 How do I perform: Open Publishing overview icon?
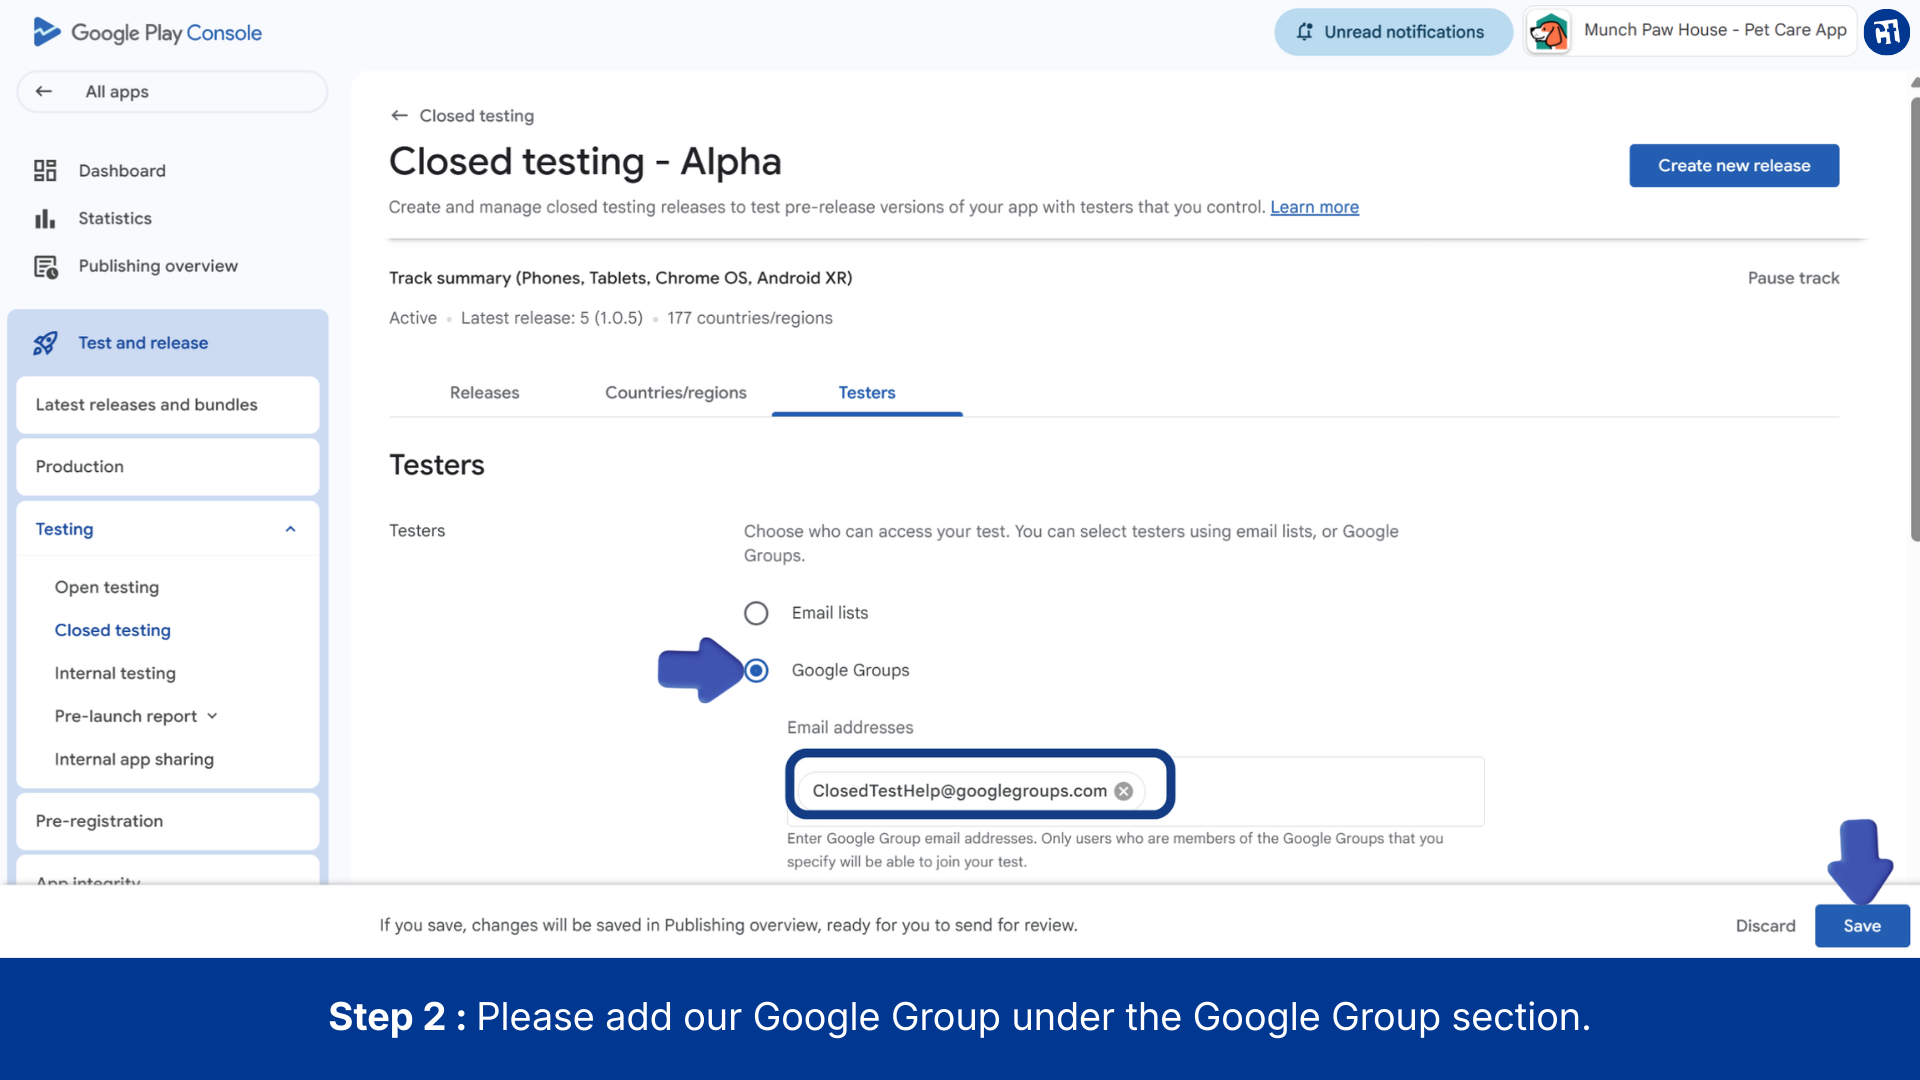(45, 266)
